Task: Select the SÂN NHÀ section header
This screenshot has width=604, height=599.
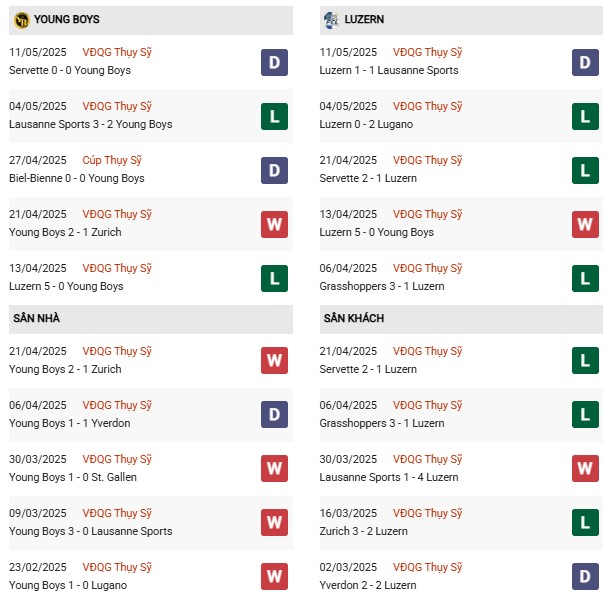Action: pos(151,319)
